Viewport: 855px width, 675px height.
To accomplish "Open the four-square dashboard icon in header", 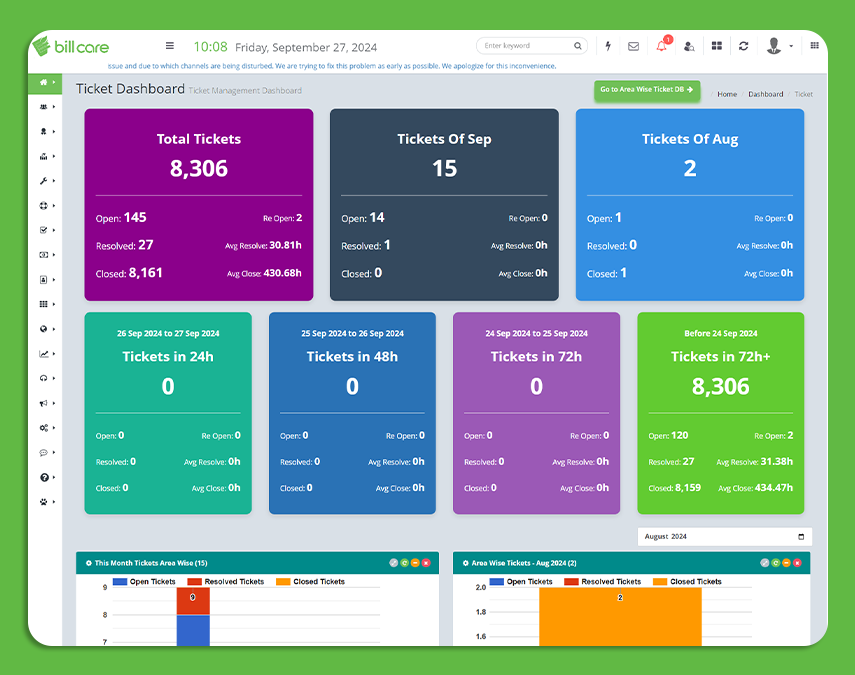I will point(716,46).
